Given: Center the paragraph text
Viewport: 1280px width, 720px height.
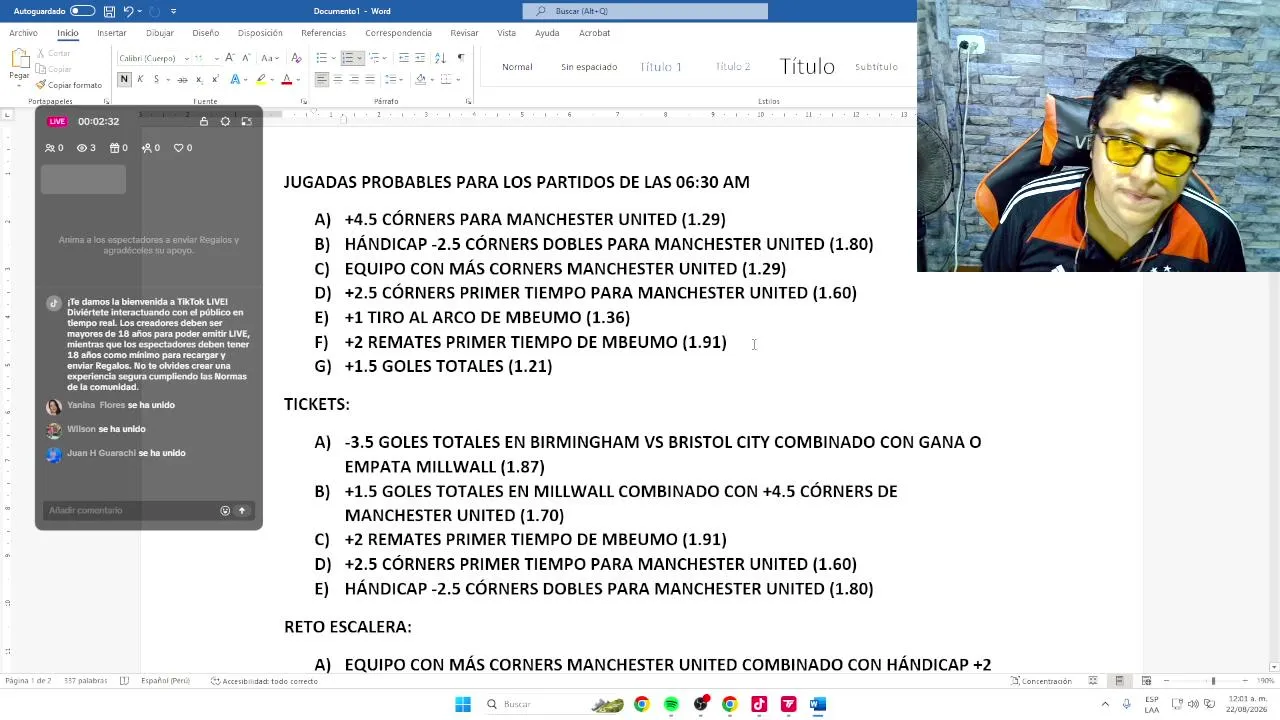Looking at the screenshot, I should click(x=337, y=79).
